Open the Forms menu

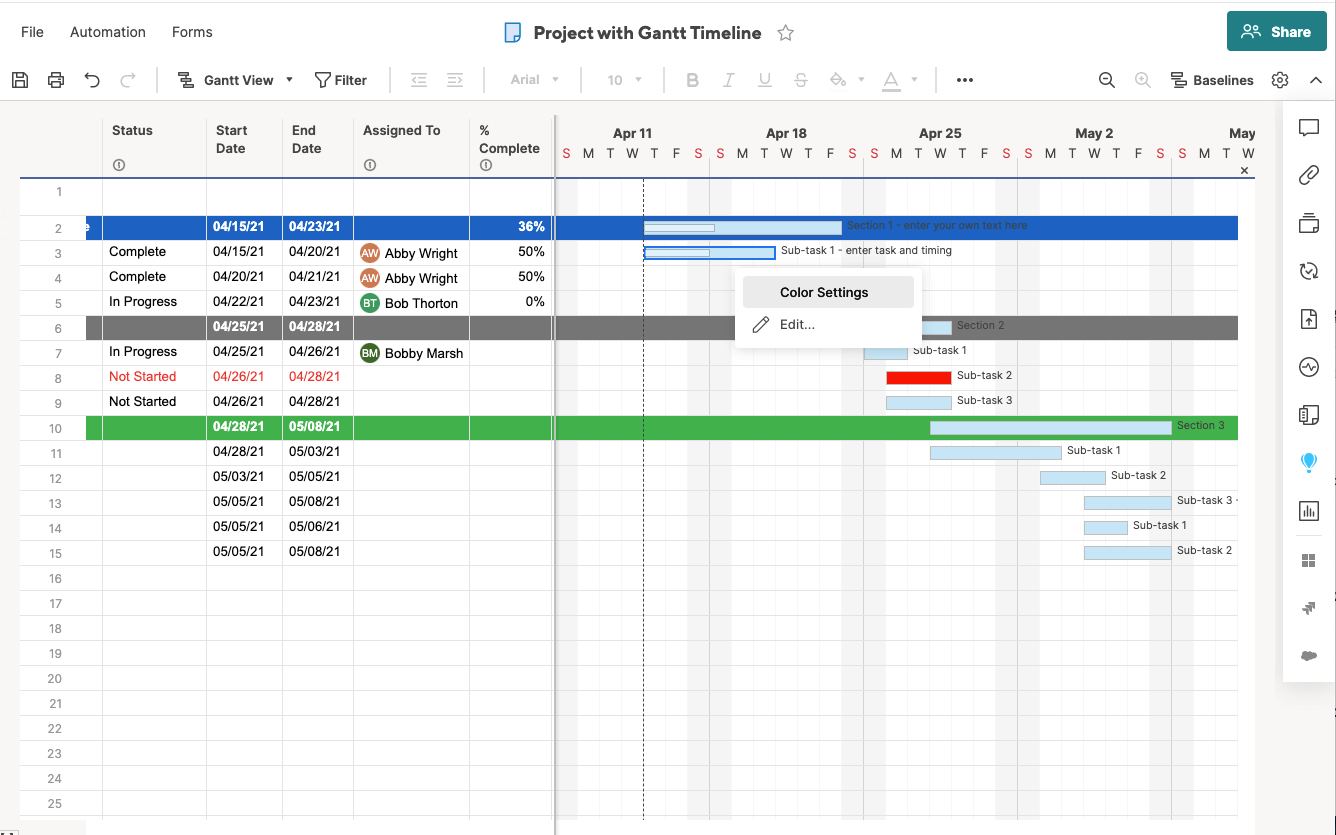192,32
